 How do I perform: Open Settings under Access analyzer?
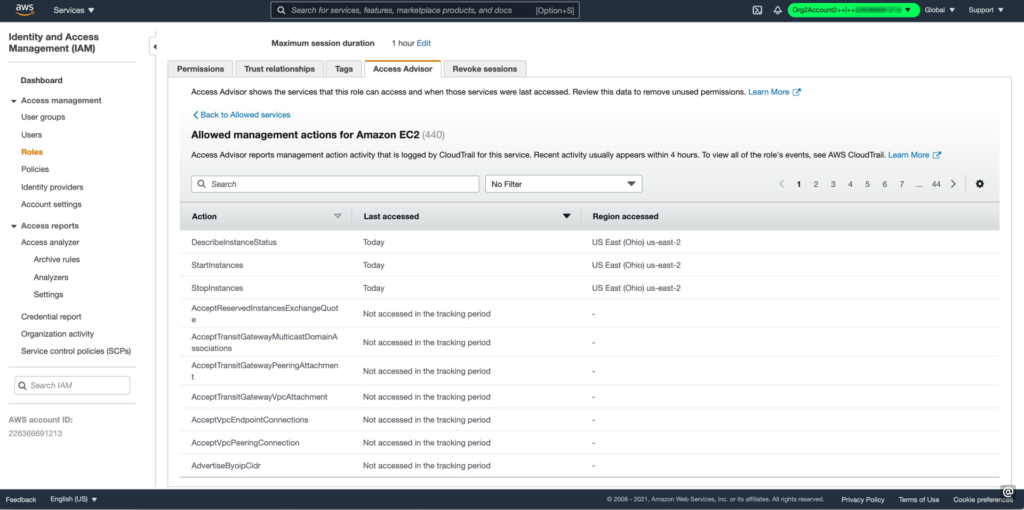coord(48,294)
